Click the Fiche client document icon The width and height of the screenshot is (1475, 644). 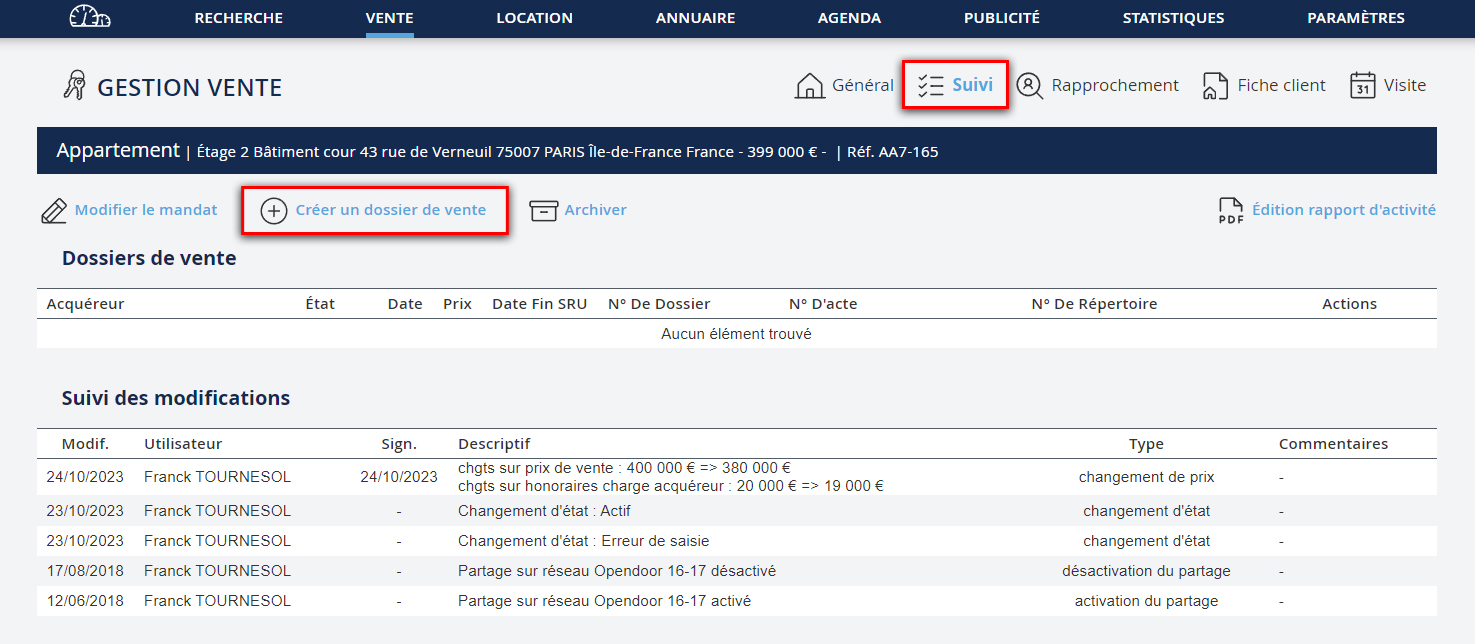1215,86
